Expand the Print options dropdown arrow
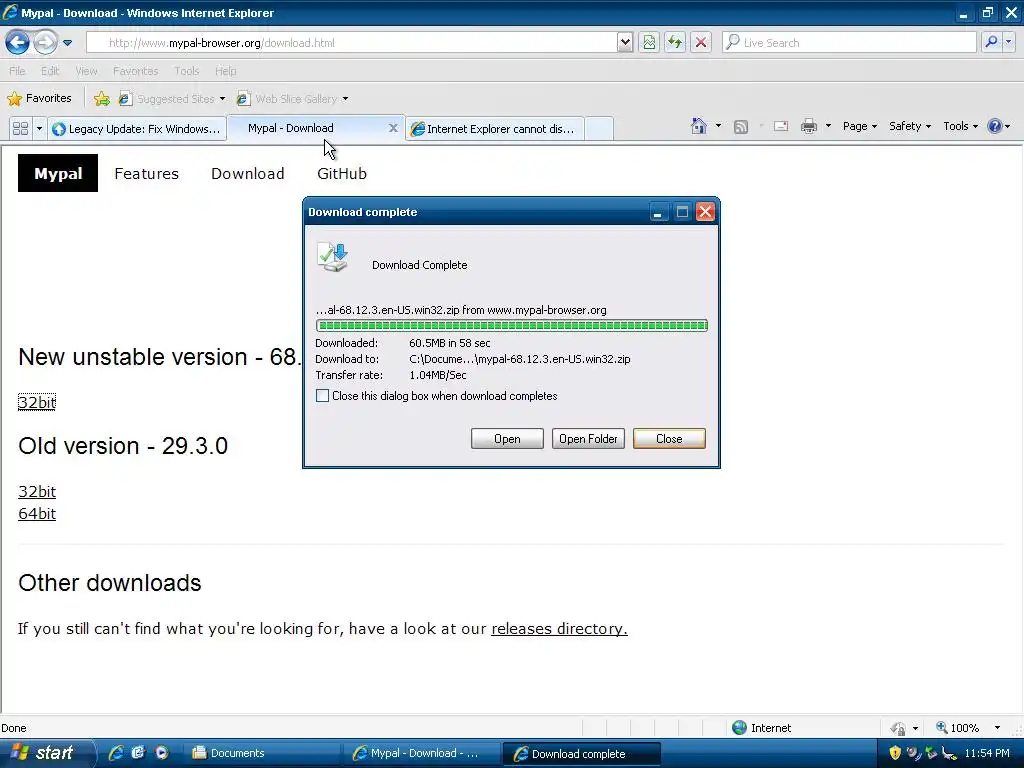1024x768 pixels. (x=828, y=126)
